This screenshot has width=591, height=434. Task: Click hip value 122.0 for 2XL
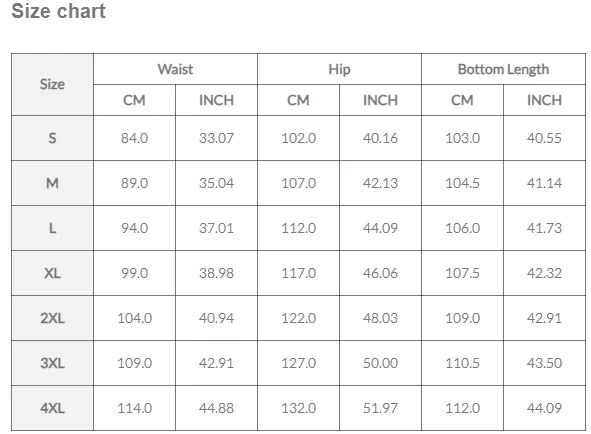[x=299, y=318]
